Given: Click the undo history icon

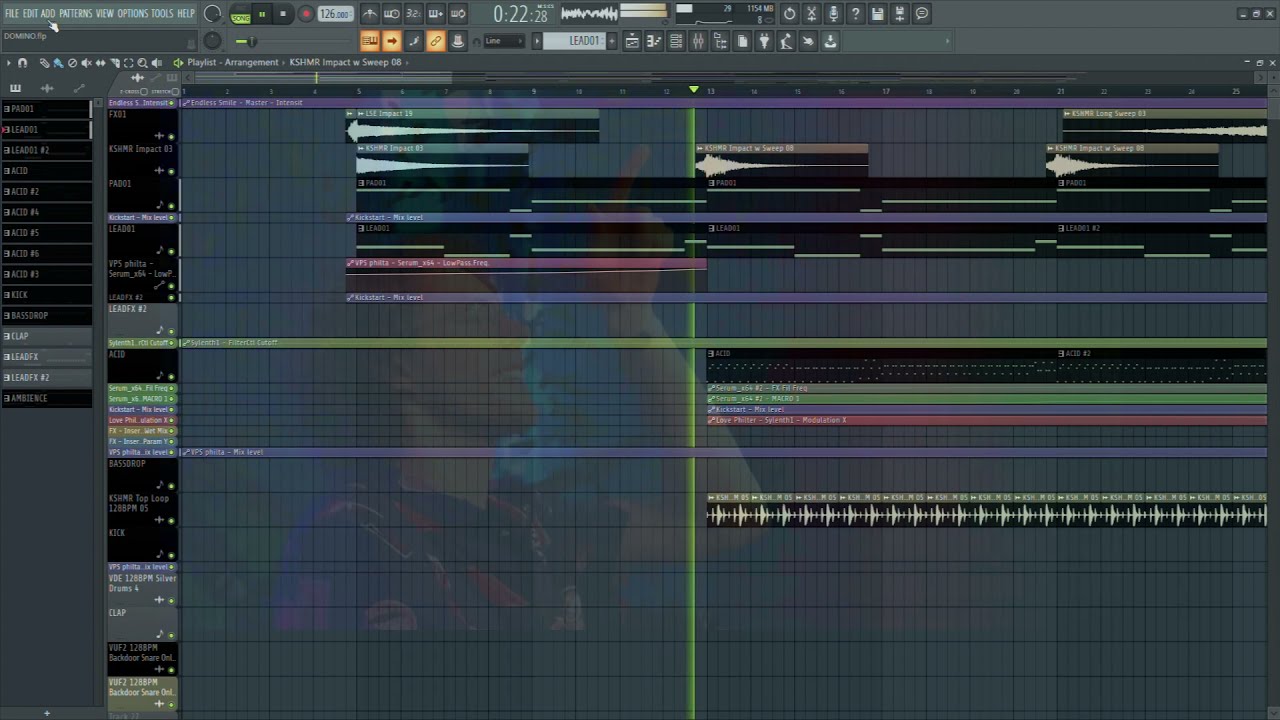Looking at the screenshot, I should pos(790,14).
